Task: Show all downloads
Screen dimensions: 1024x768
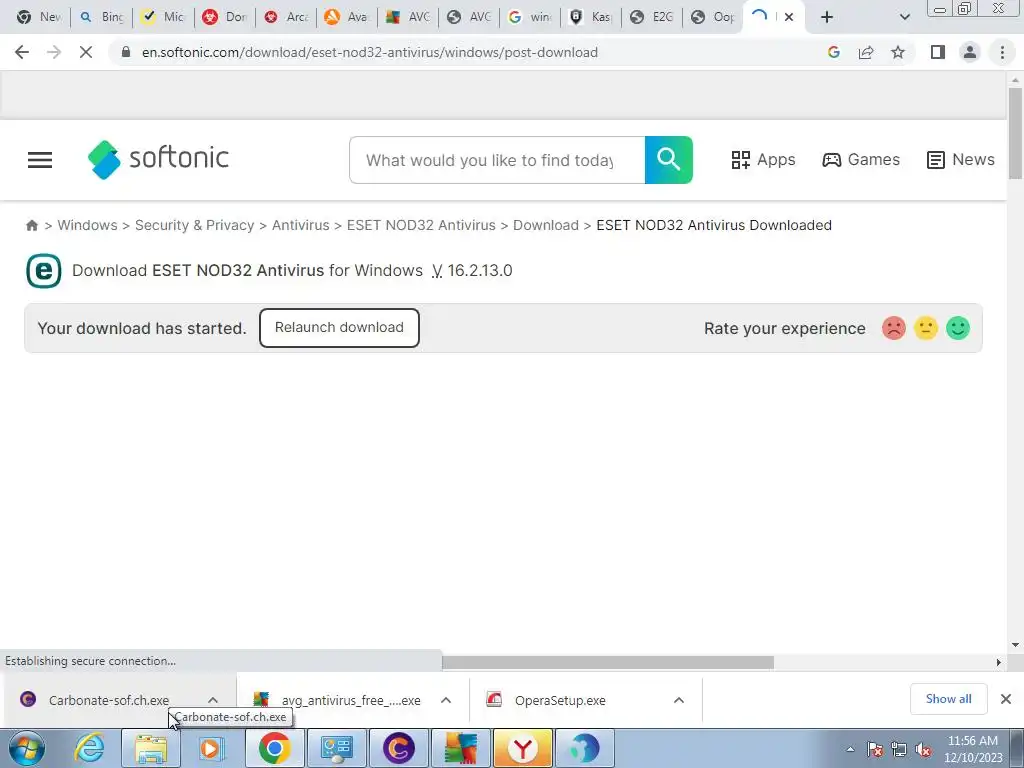Action: [948, 699]
